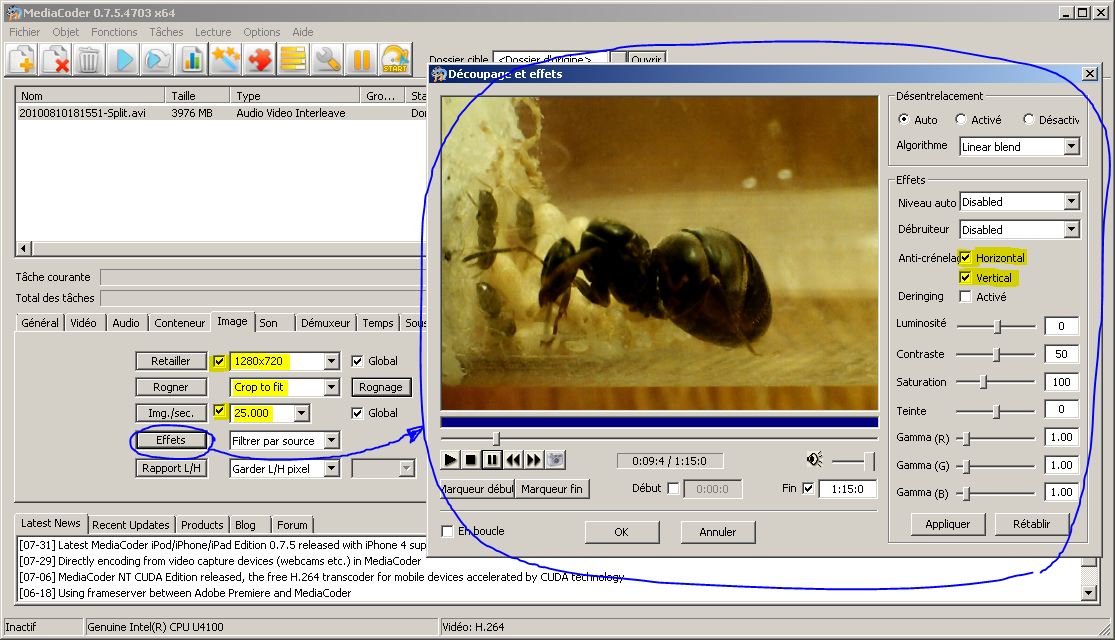Image resolution: width=1115 pixels, height=640 pixels.
Task: Click the red puzzle piece icon
Action: click(x=259, y=60)
